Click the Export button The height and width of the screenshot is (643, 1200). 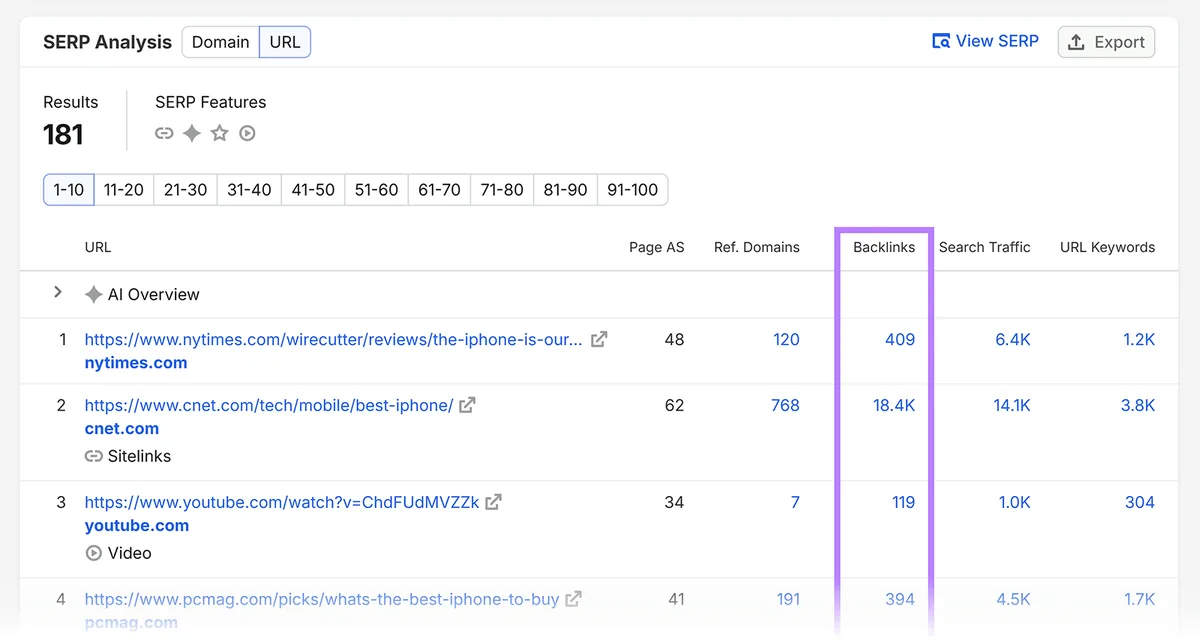point(1106,42)
